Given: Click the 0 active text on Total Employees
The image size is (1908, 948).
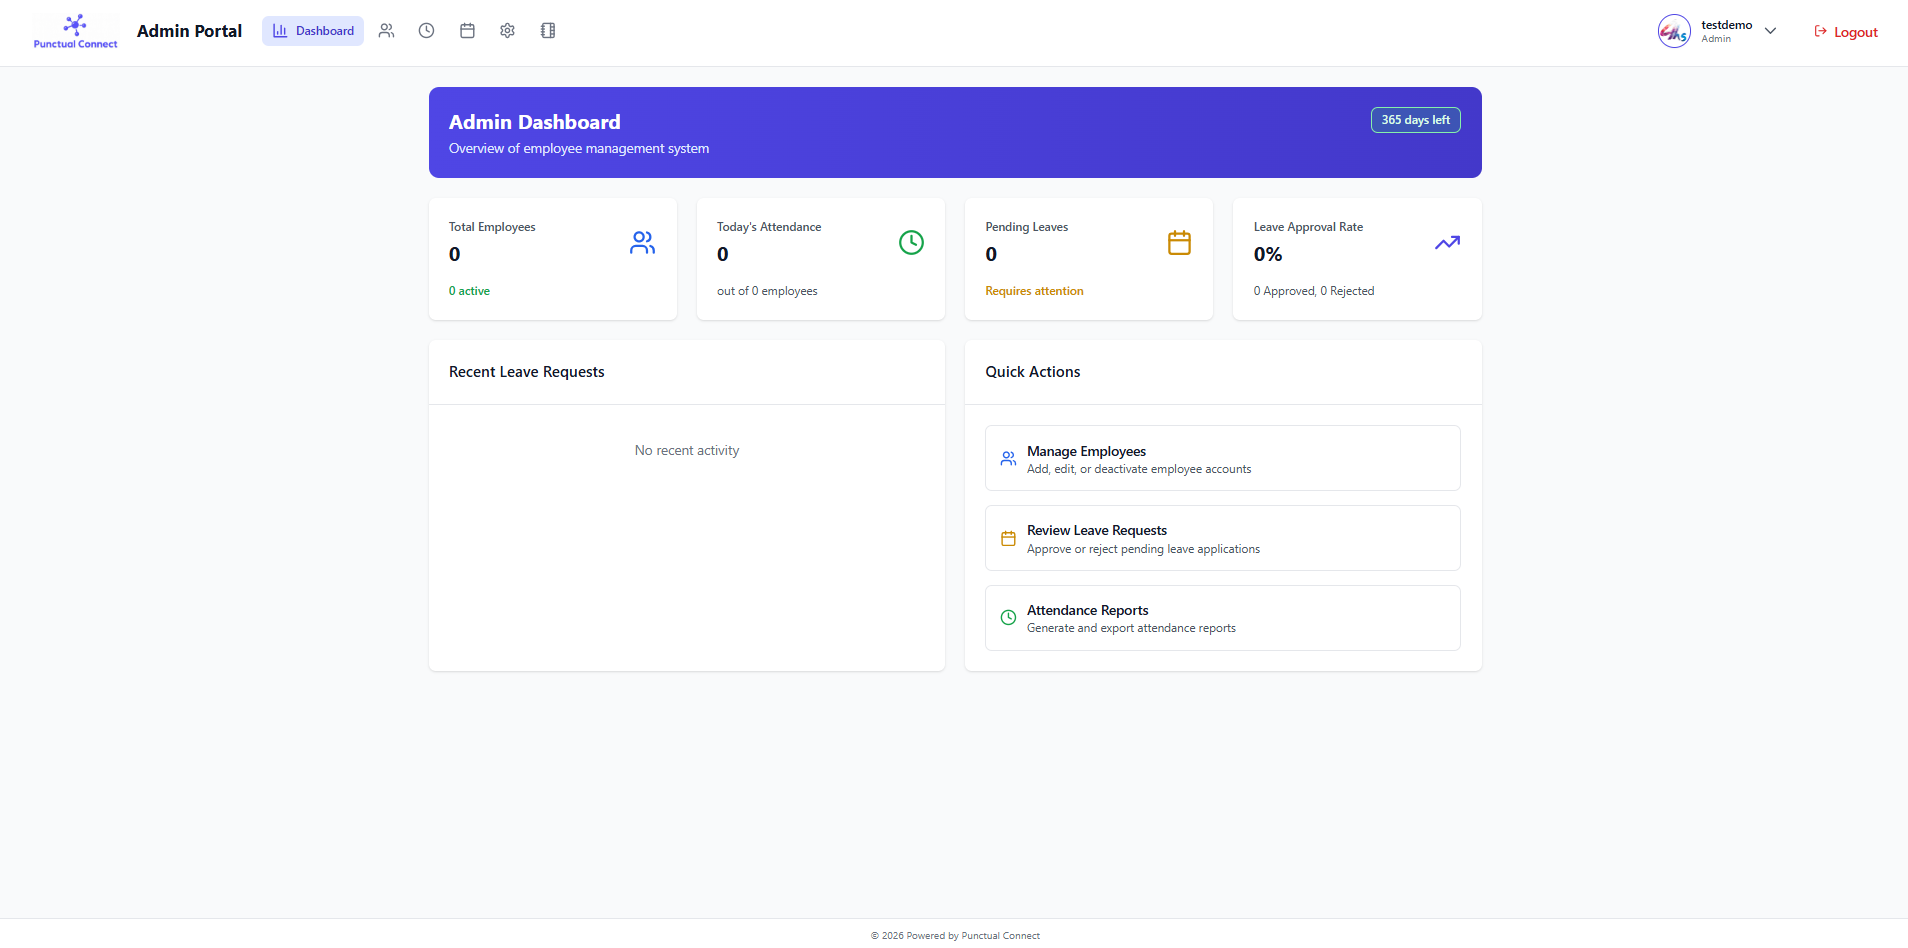Looking at the screenshot, I should (469, 290).
